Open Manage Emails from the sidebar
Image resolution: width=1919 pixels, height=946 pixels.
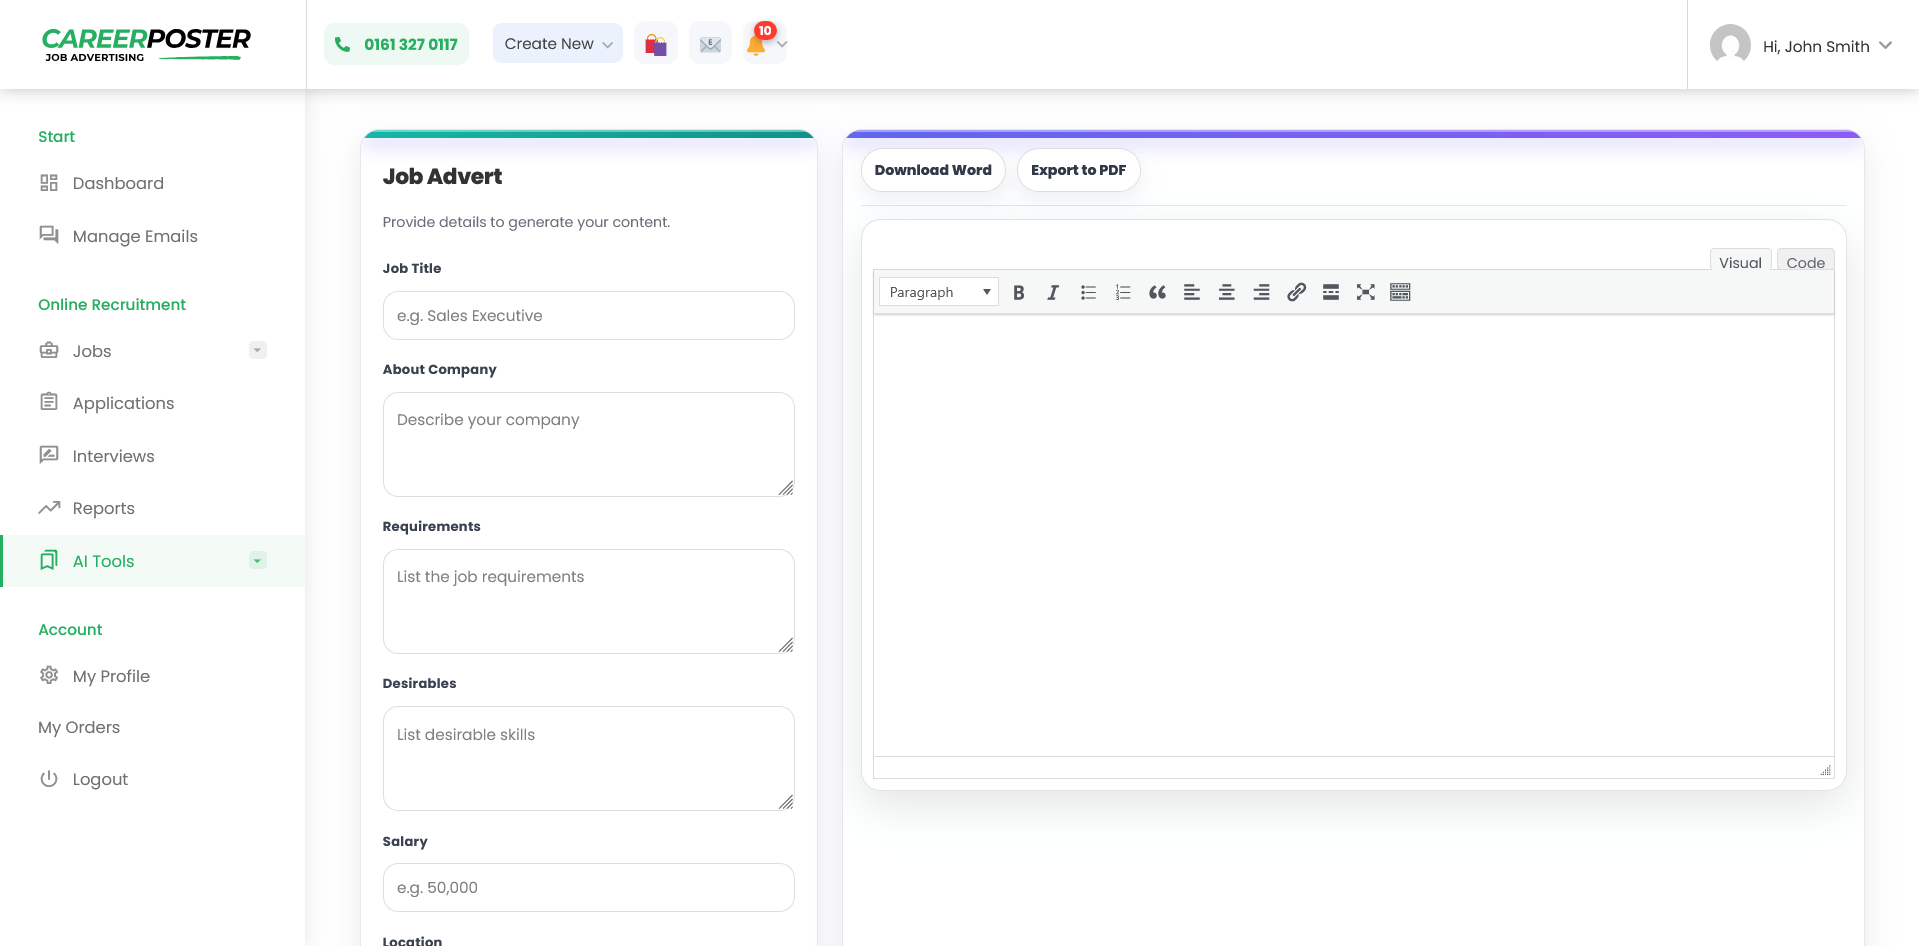[135, 236]
